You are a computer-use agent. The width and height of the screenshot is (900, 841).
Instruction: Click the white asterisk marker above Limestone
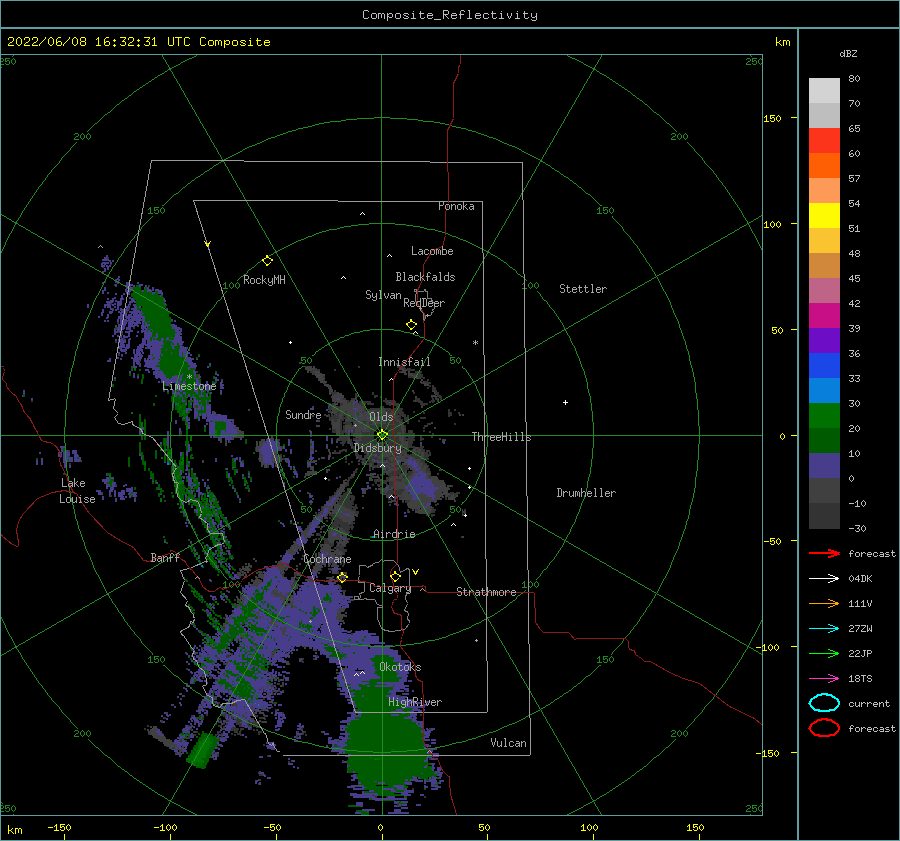189,377
